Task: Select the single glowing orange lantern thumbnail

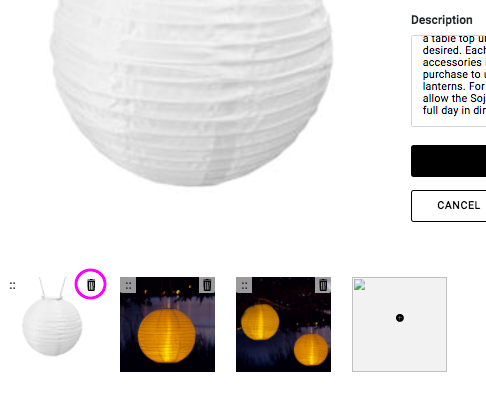Action: coord(167,324)
